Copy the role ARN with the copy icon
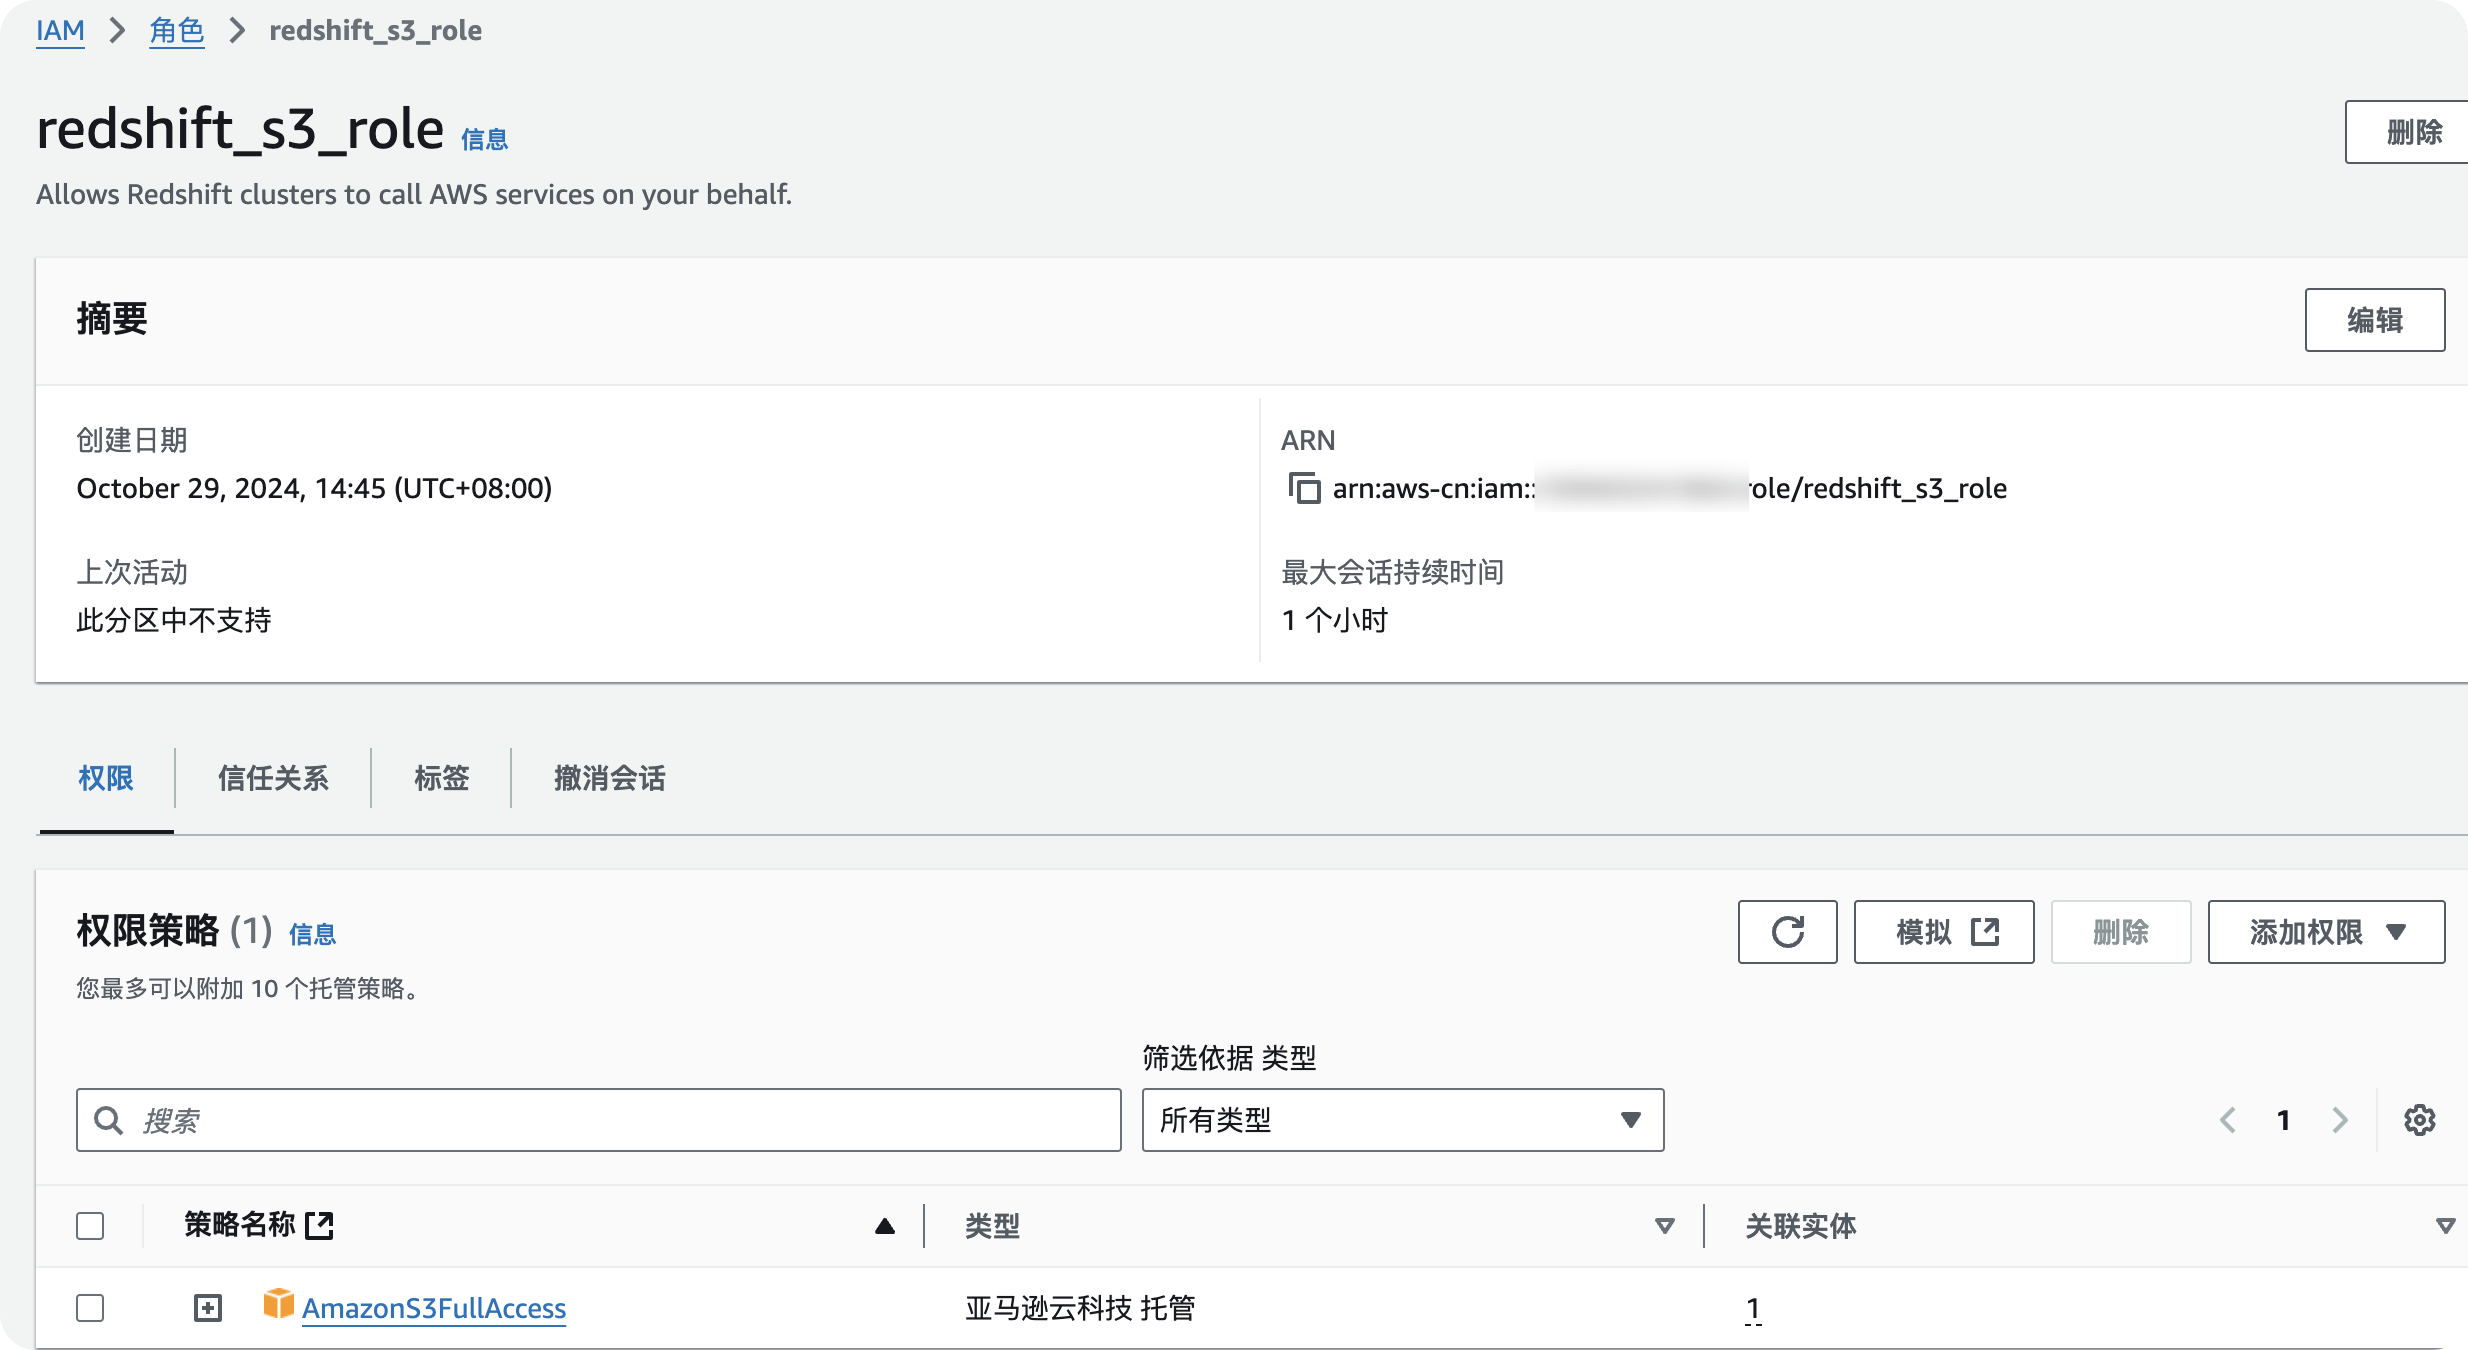This screenshot has height=1350, width=2468. (1304, 488)
